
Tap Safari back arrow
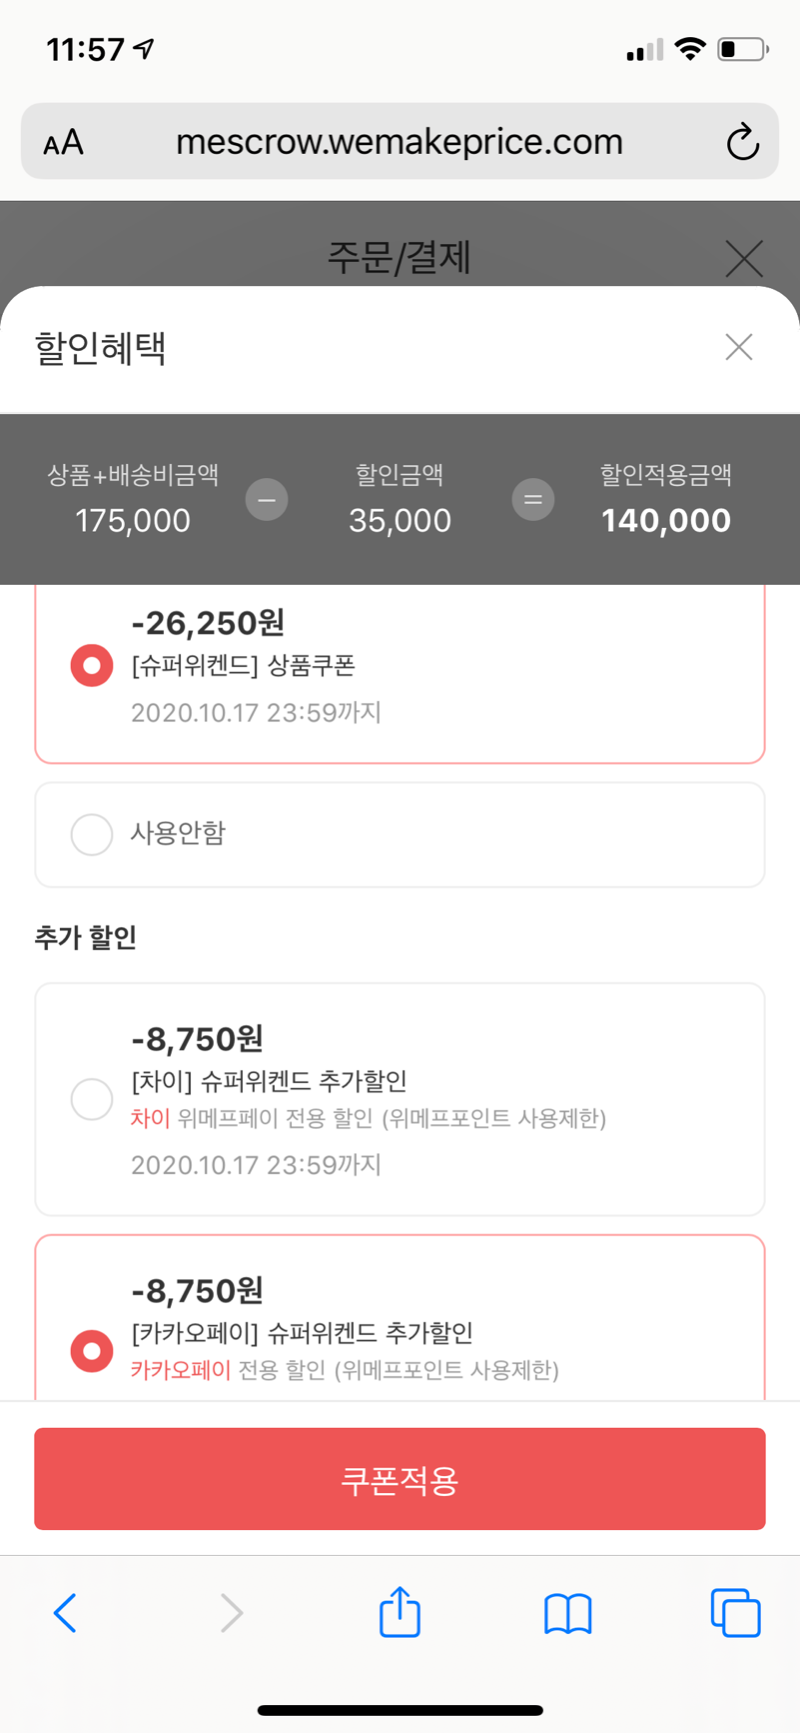pyautogui.click(x=65, y=1613)
